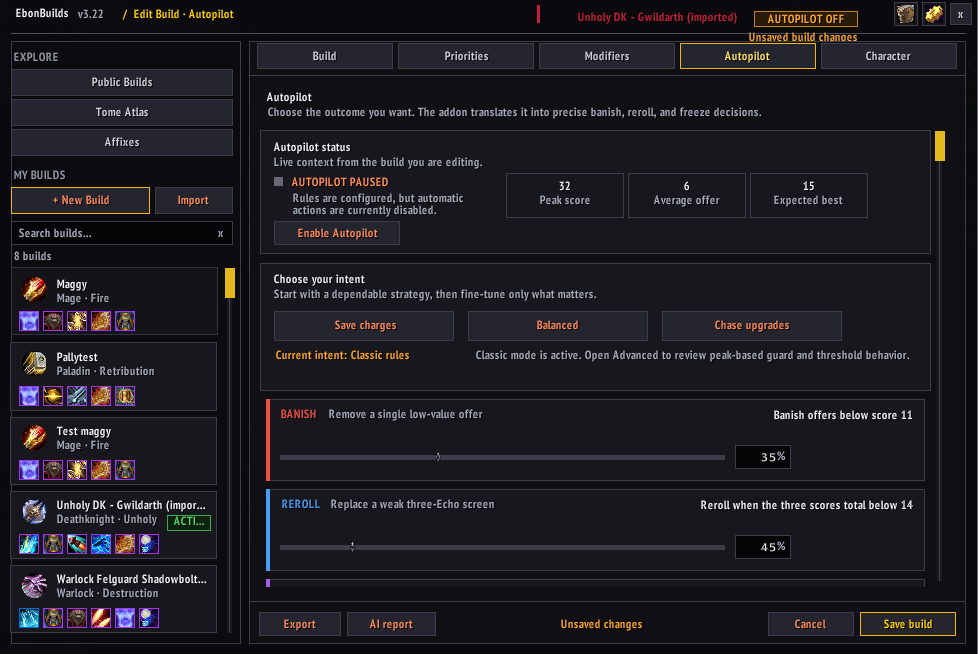Click the Autopilot panel scrollbar thumb
Image resolution: width=978 pixels, height=654 pixels.
click(940, 146)
